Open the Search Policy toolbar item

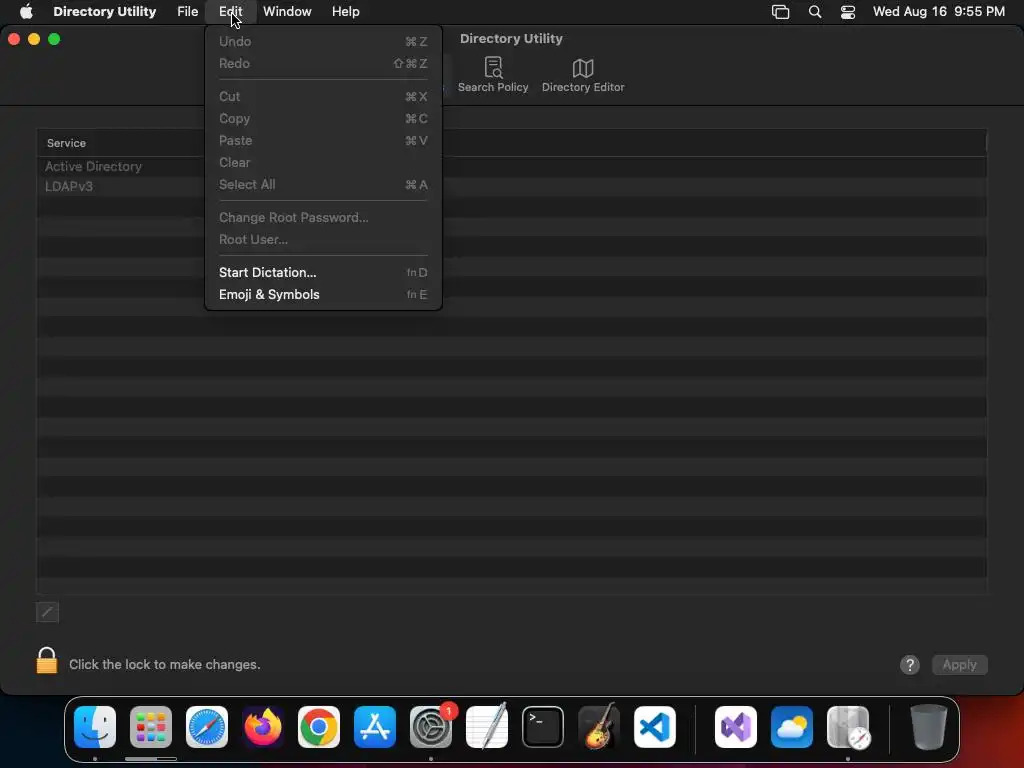click(x=493, y=74)
